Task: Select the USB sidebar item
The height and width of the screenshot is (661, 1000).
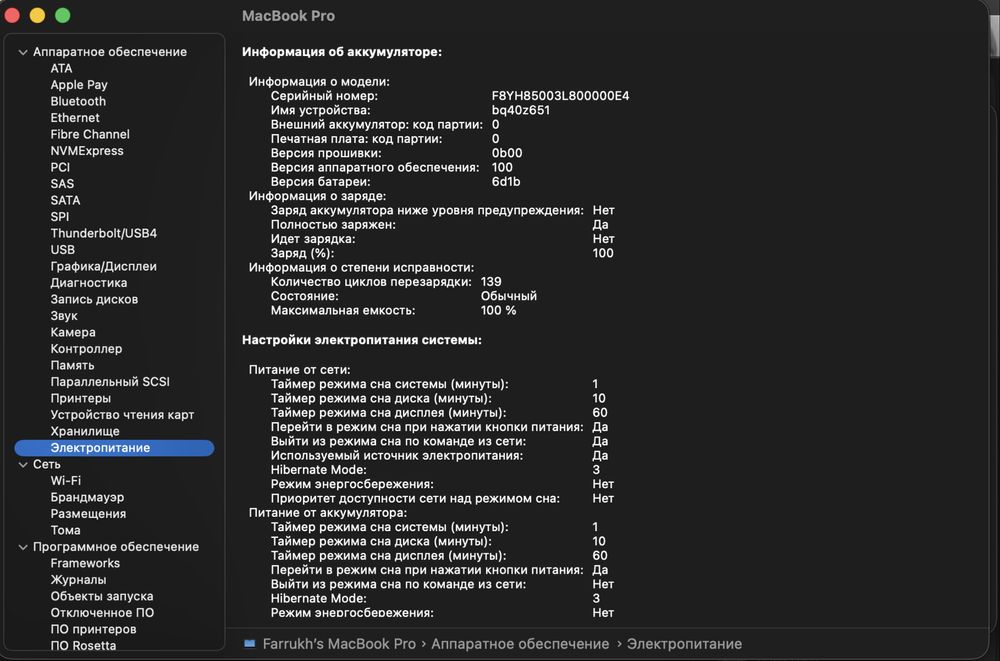Action: click(x=62, y=250)
